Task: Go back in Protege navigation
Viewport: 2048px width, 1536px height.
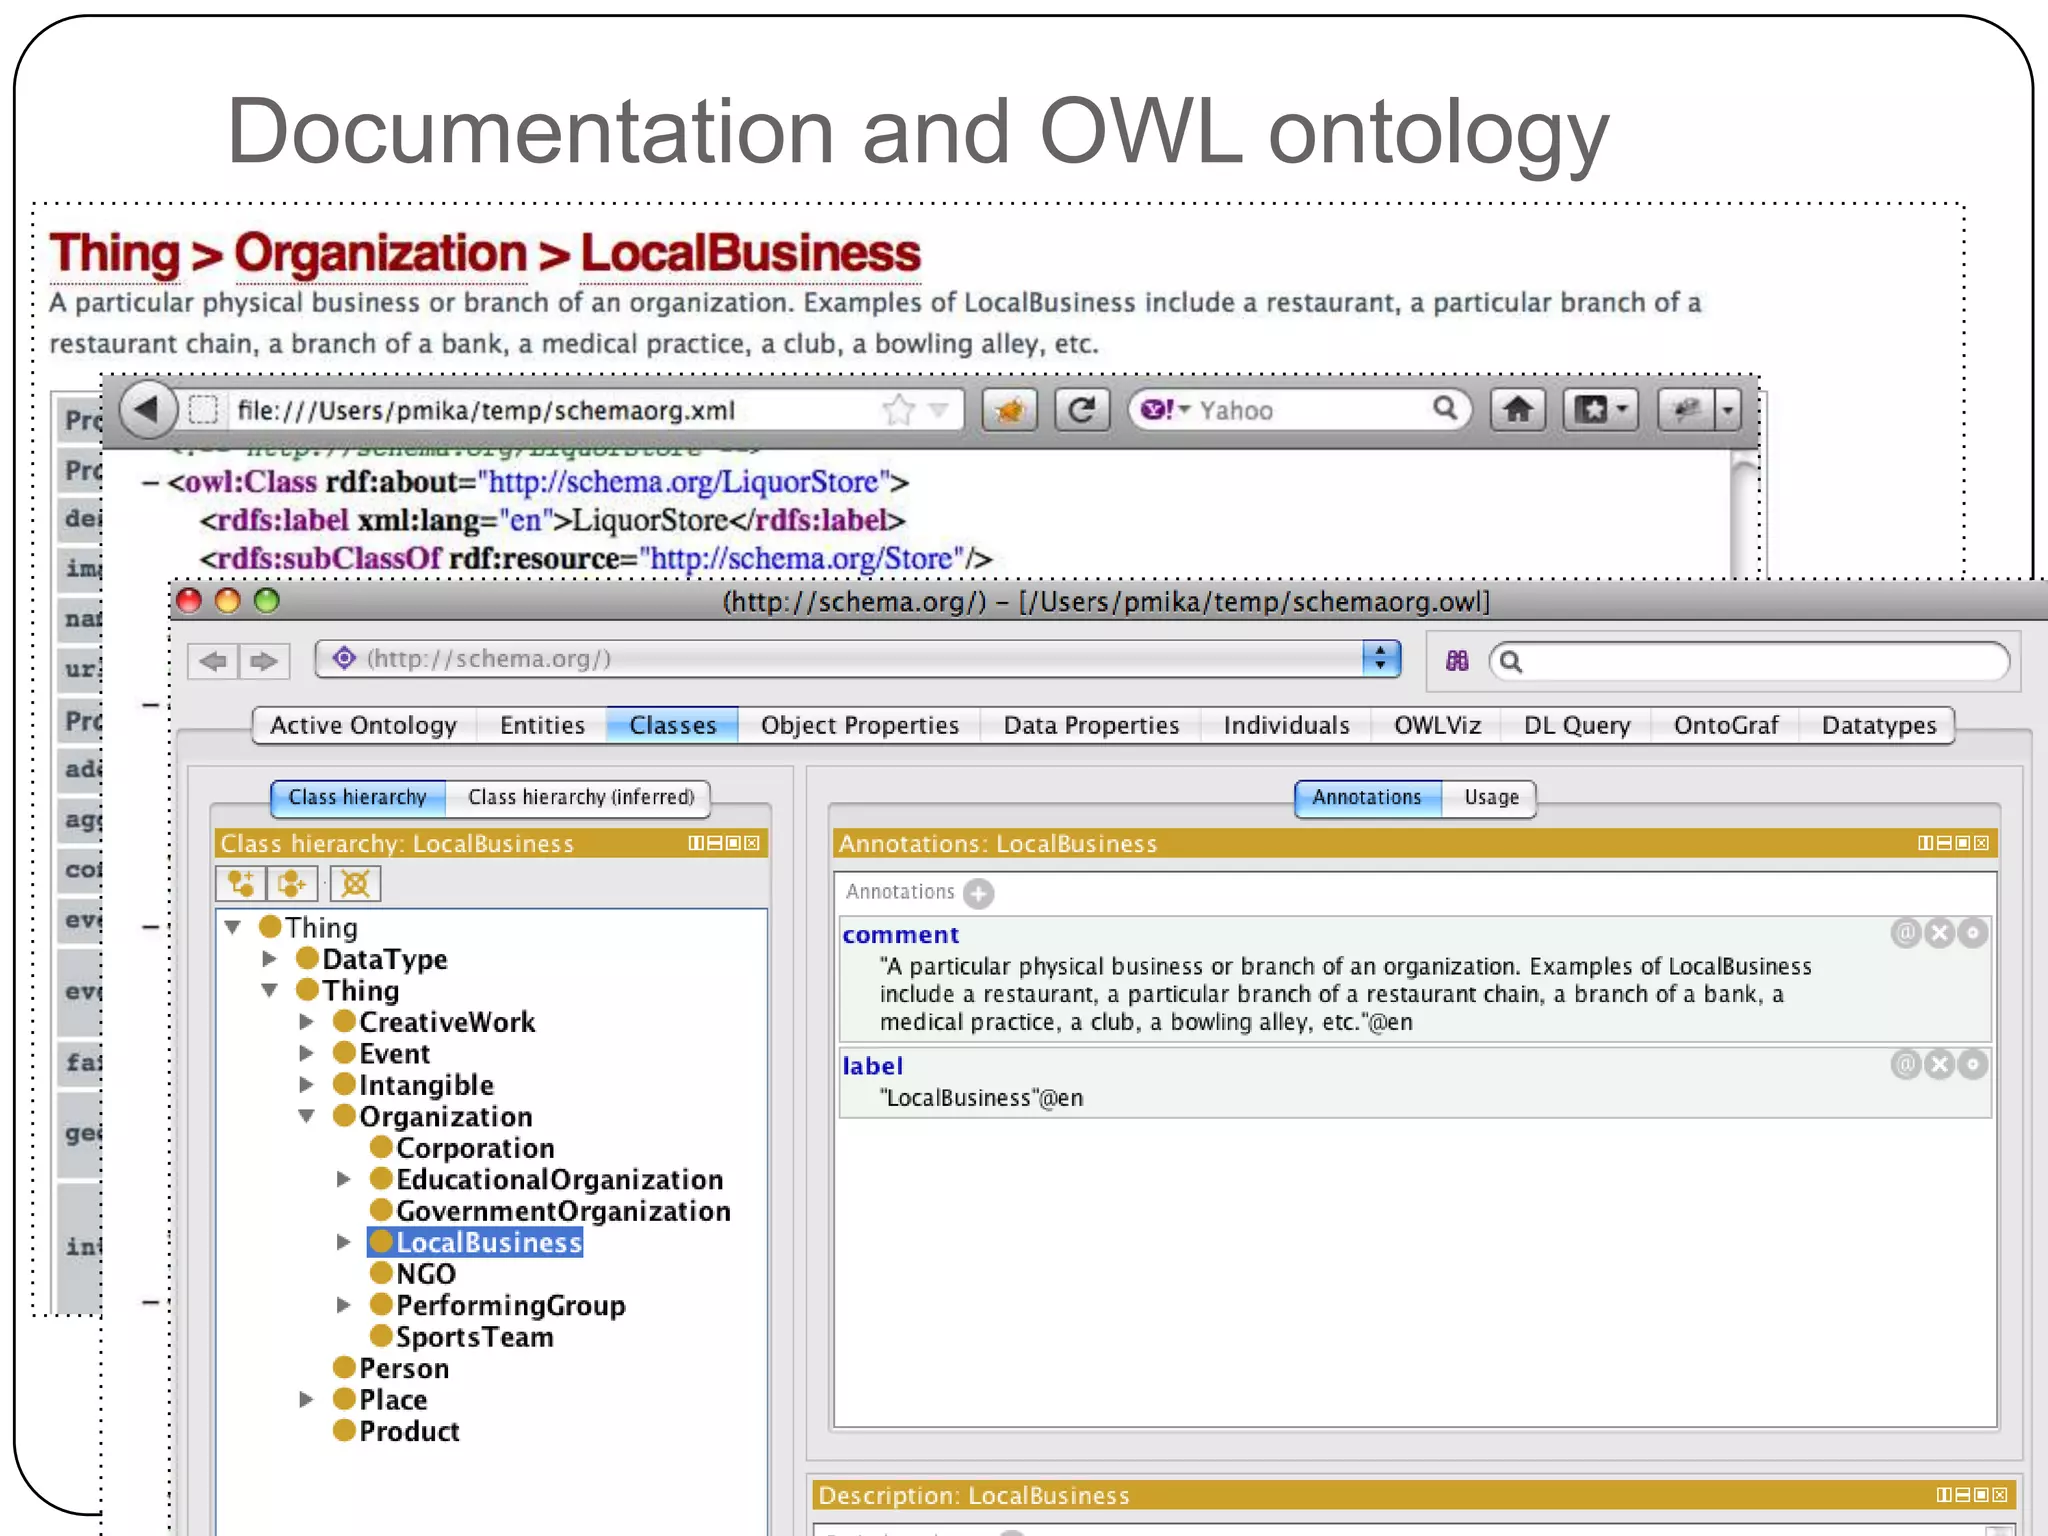Action: tap(213, 661)
